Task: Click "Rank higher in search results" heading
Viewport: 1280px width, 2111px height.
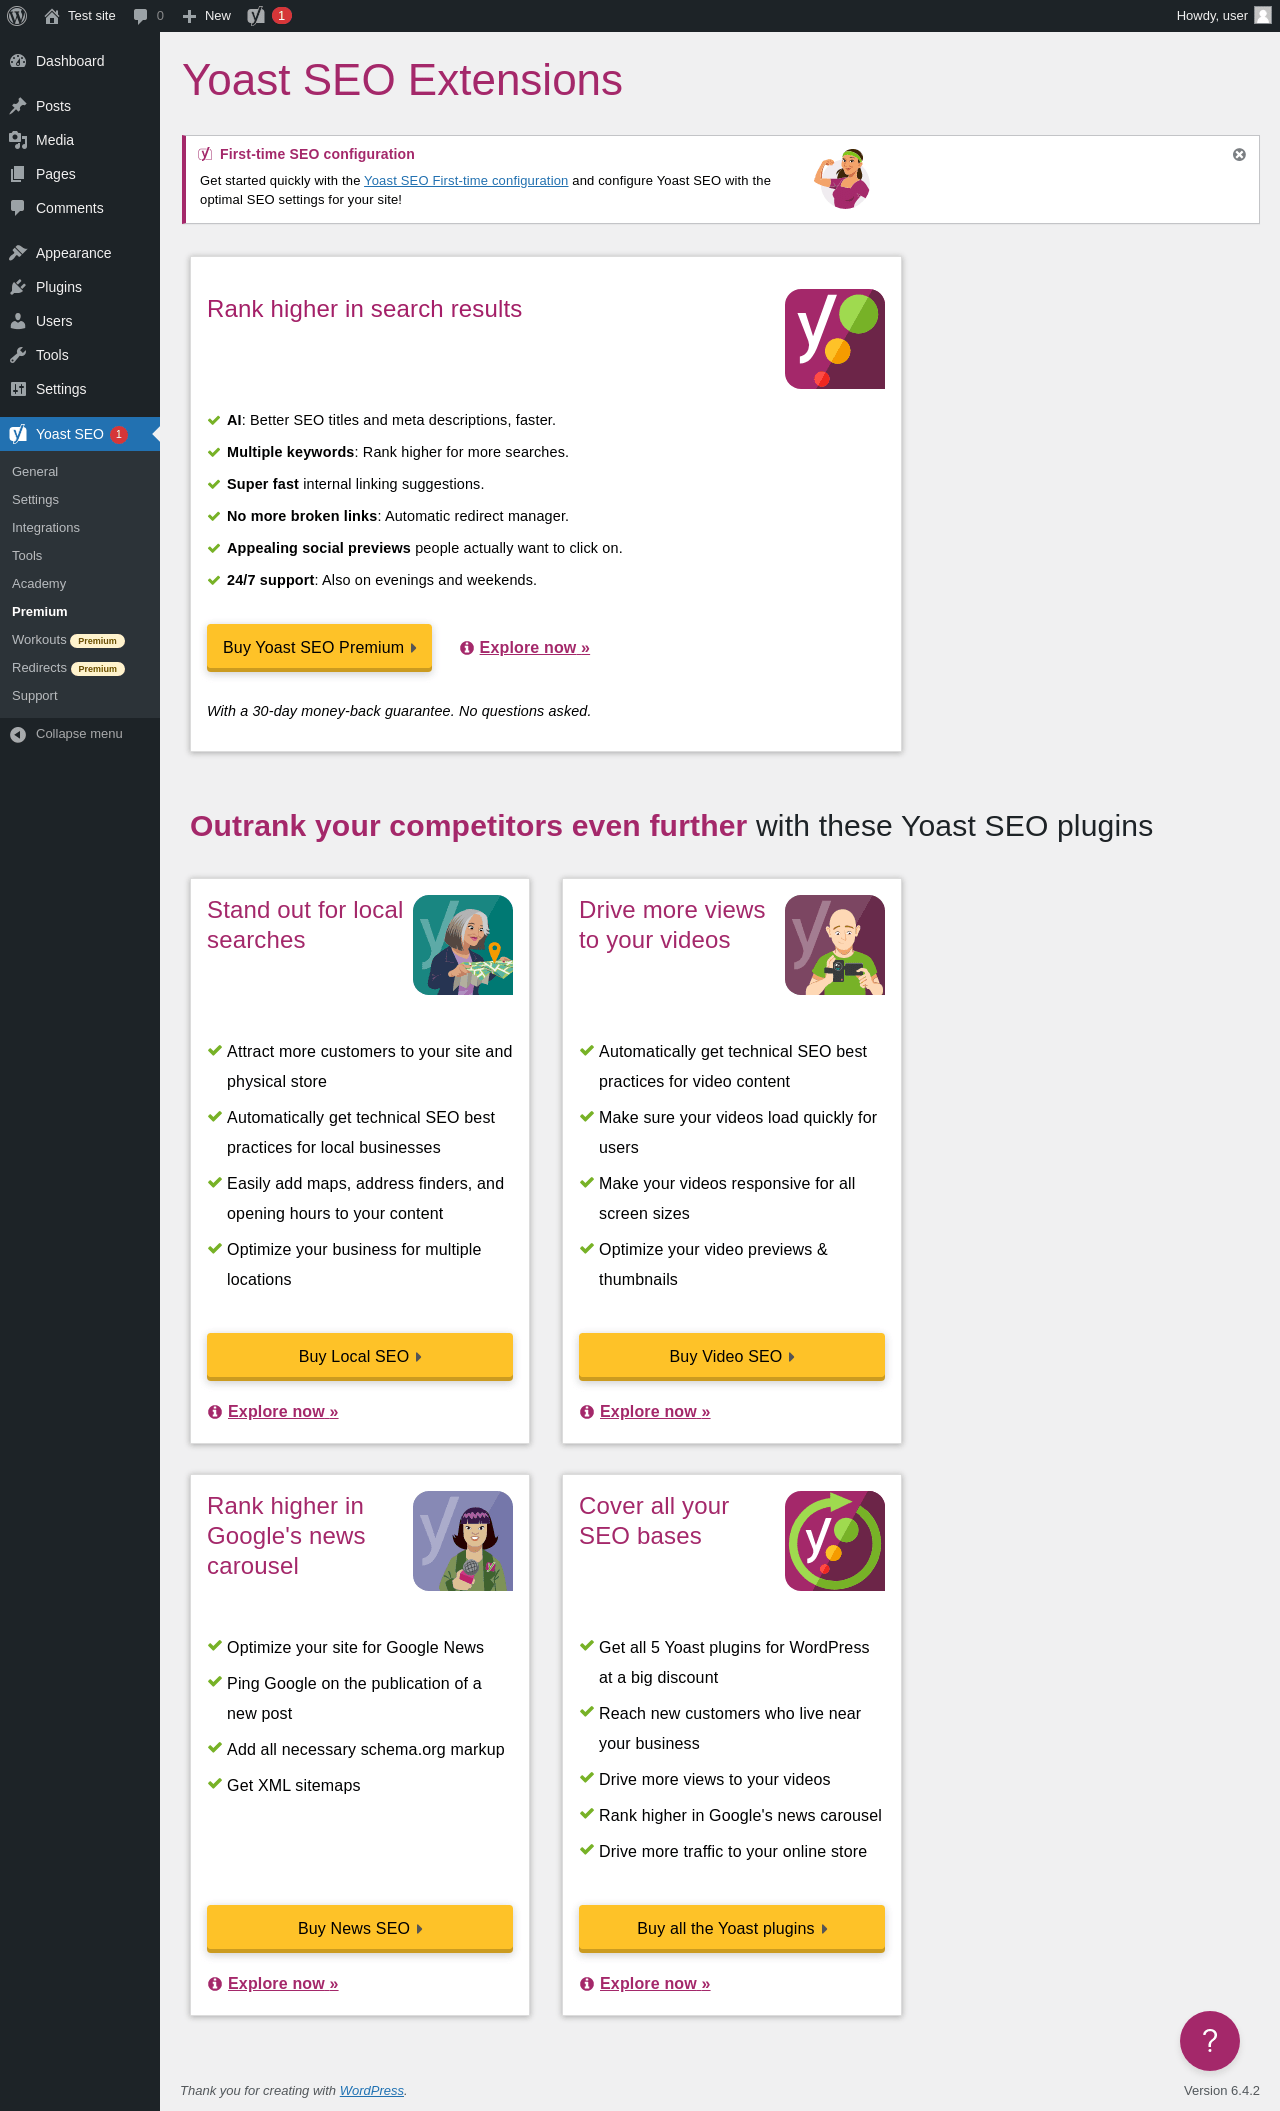Action: pos(364,309)
